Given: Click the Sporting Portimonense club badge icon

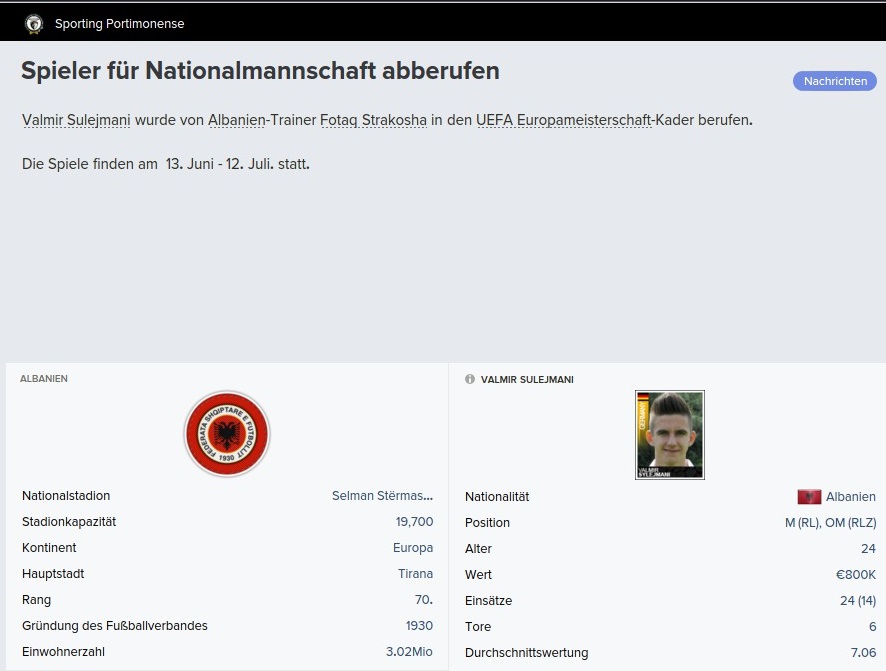Looking at the screenshot, I should coord(34,23).
